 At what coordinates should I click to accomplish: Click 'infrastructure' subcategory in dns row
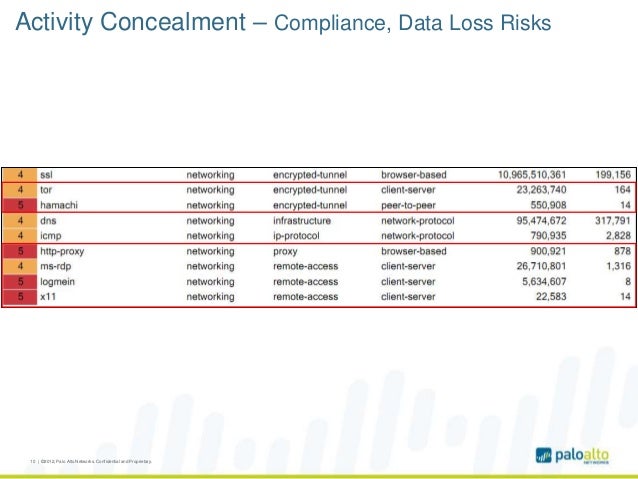302,221
